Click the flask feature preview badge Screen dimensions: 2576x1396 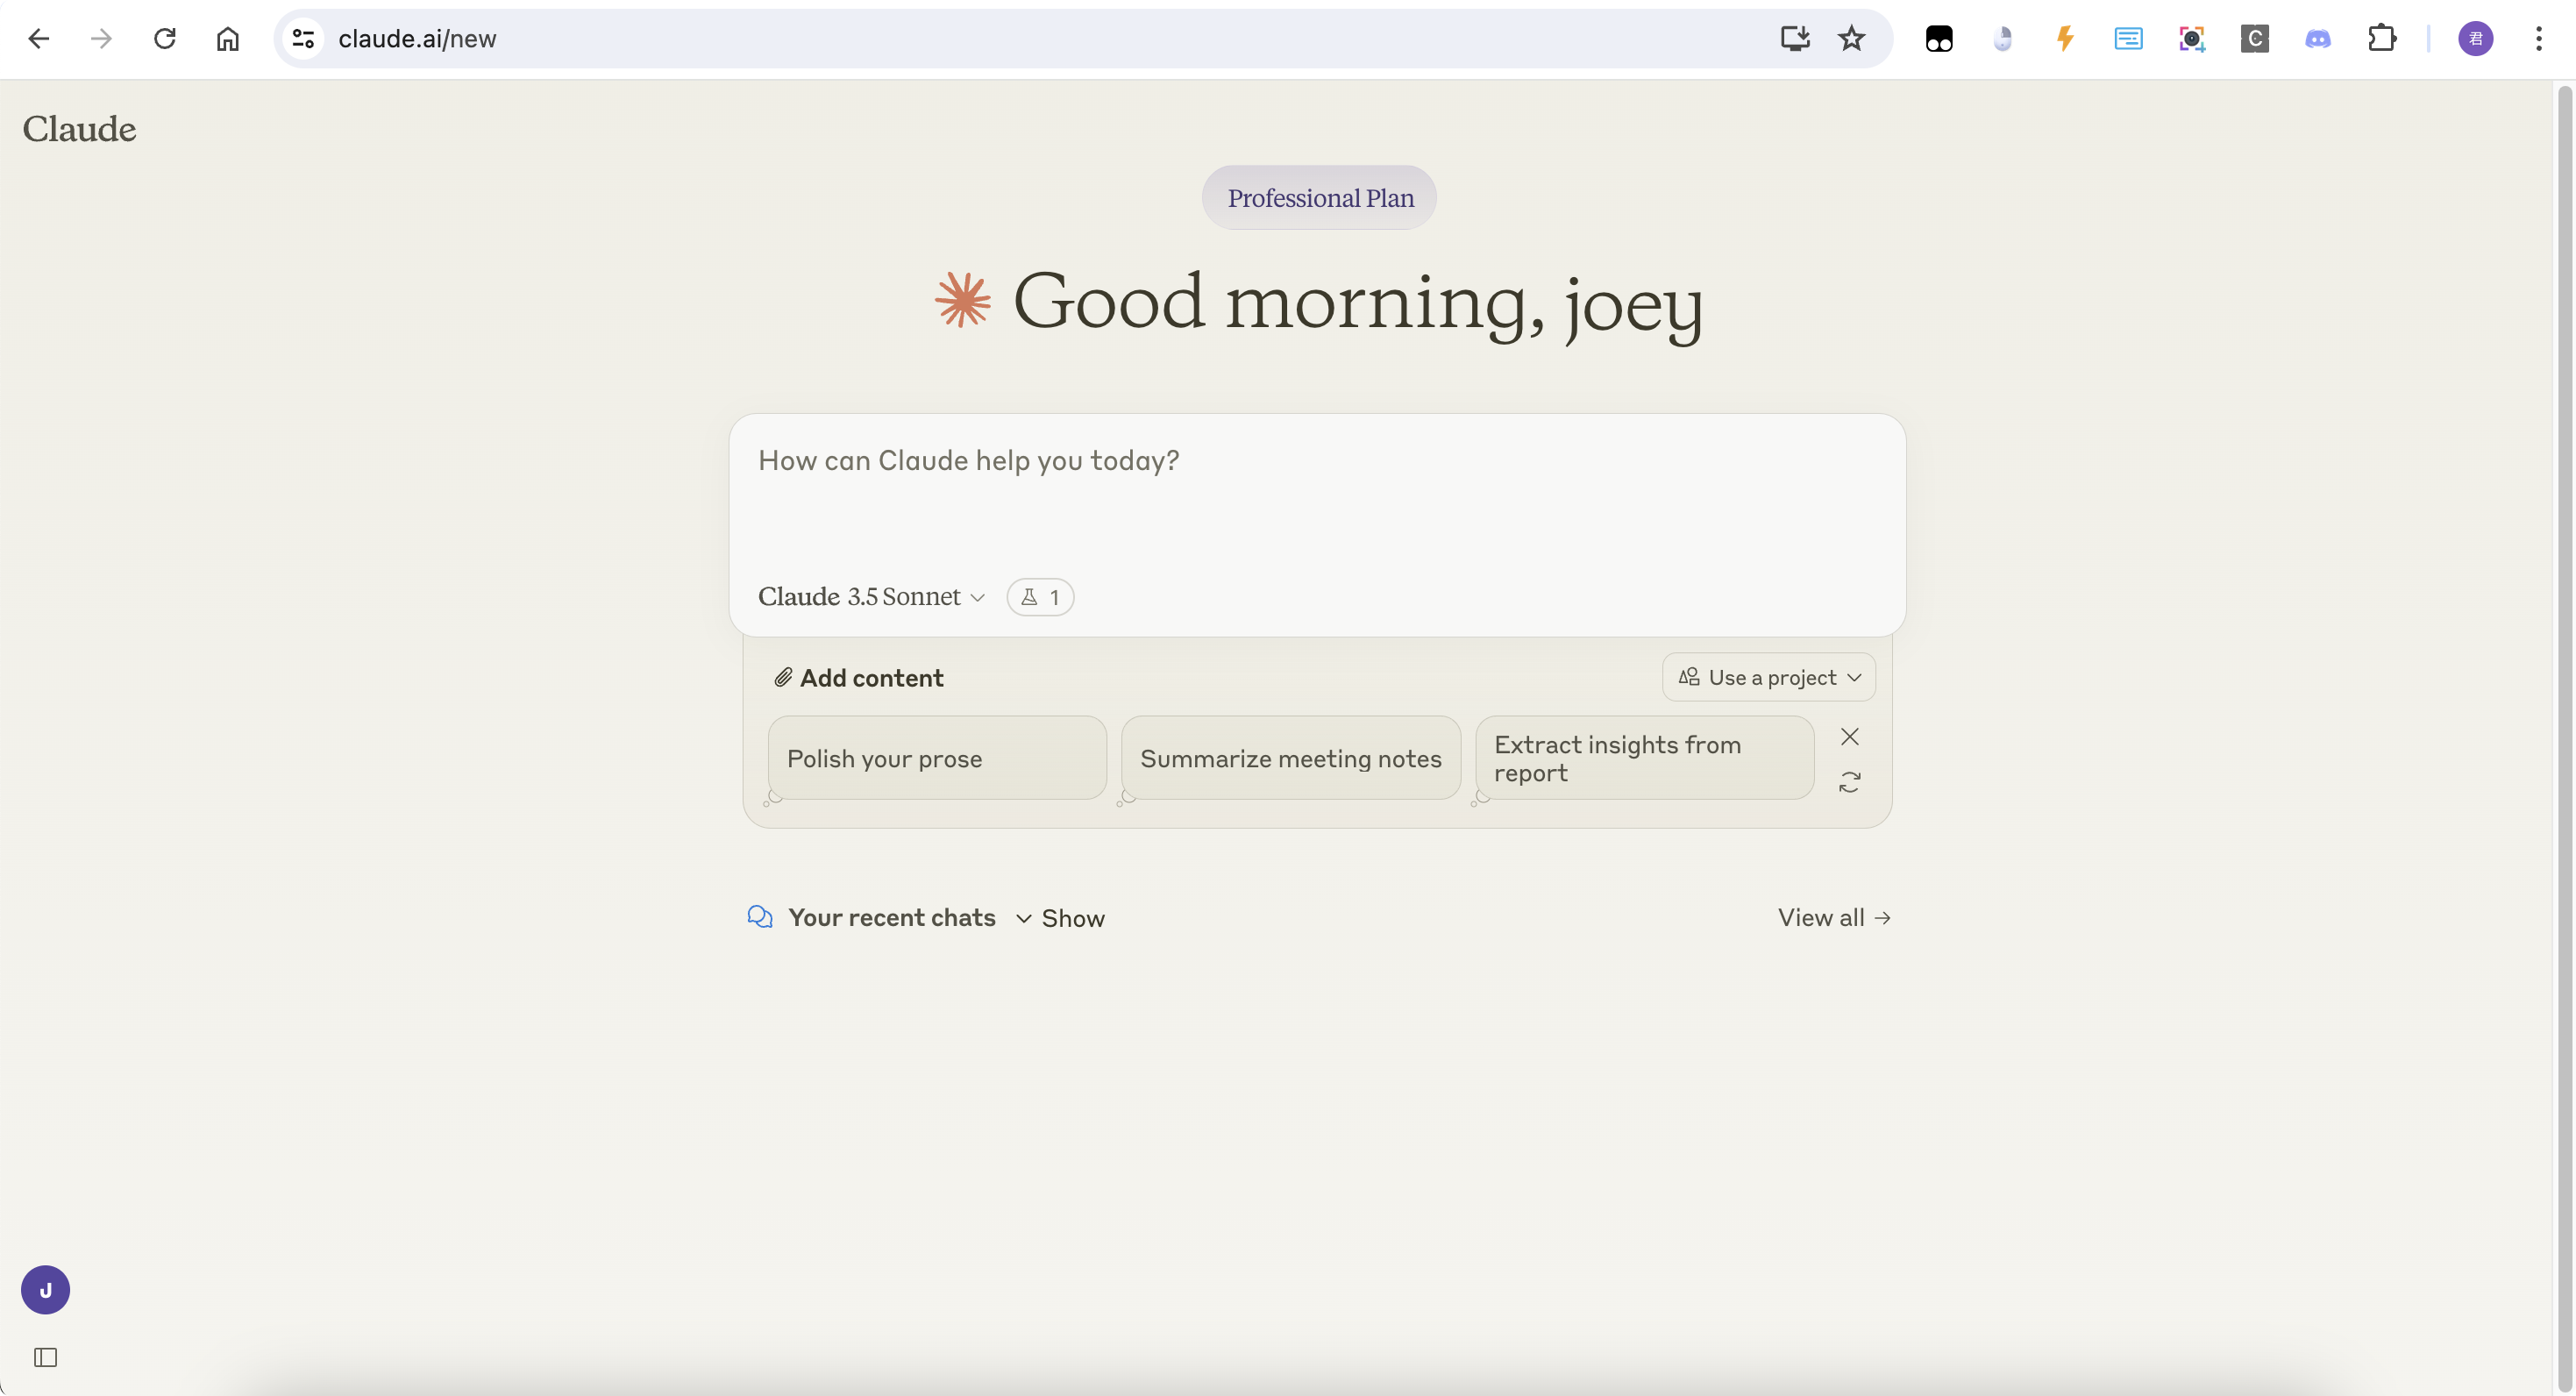click(1039, 597)
